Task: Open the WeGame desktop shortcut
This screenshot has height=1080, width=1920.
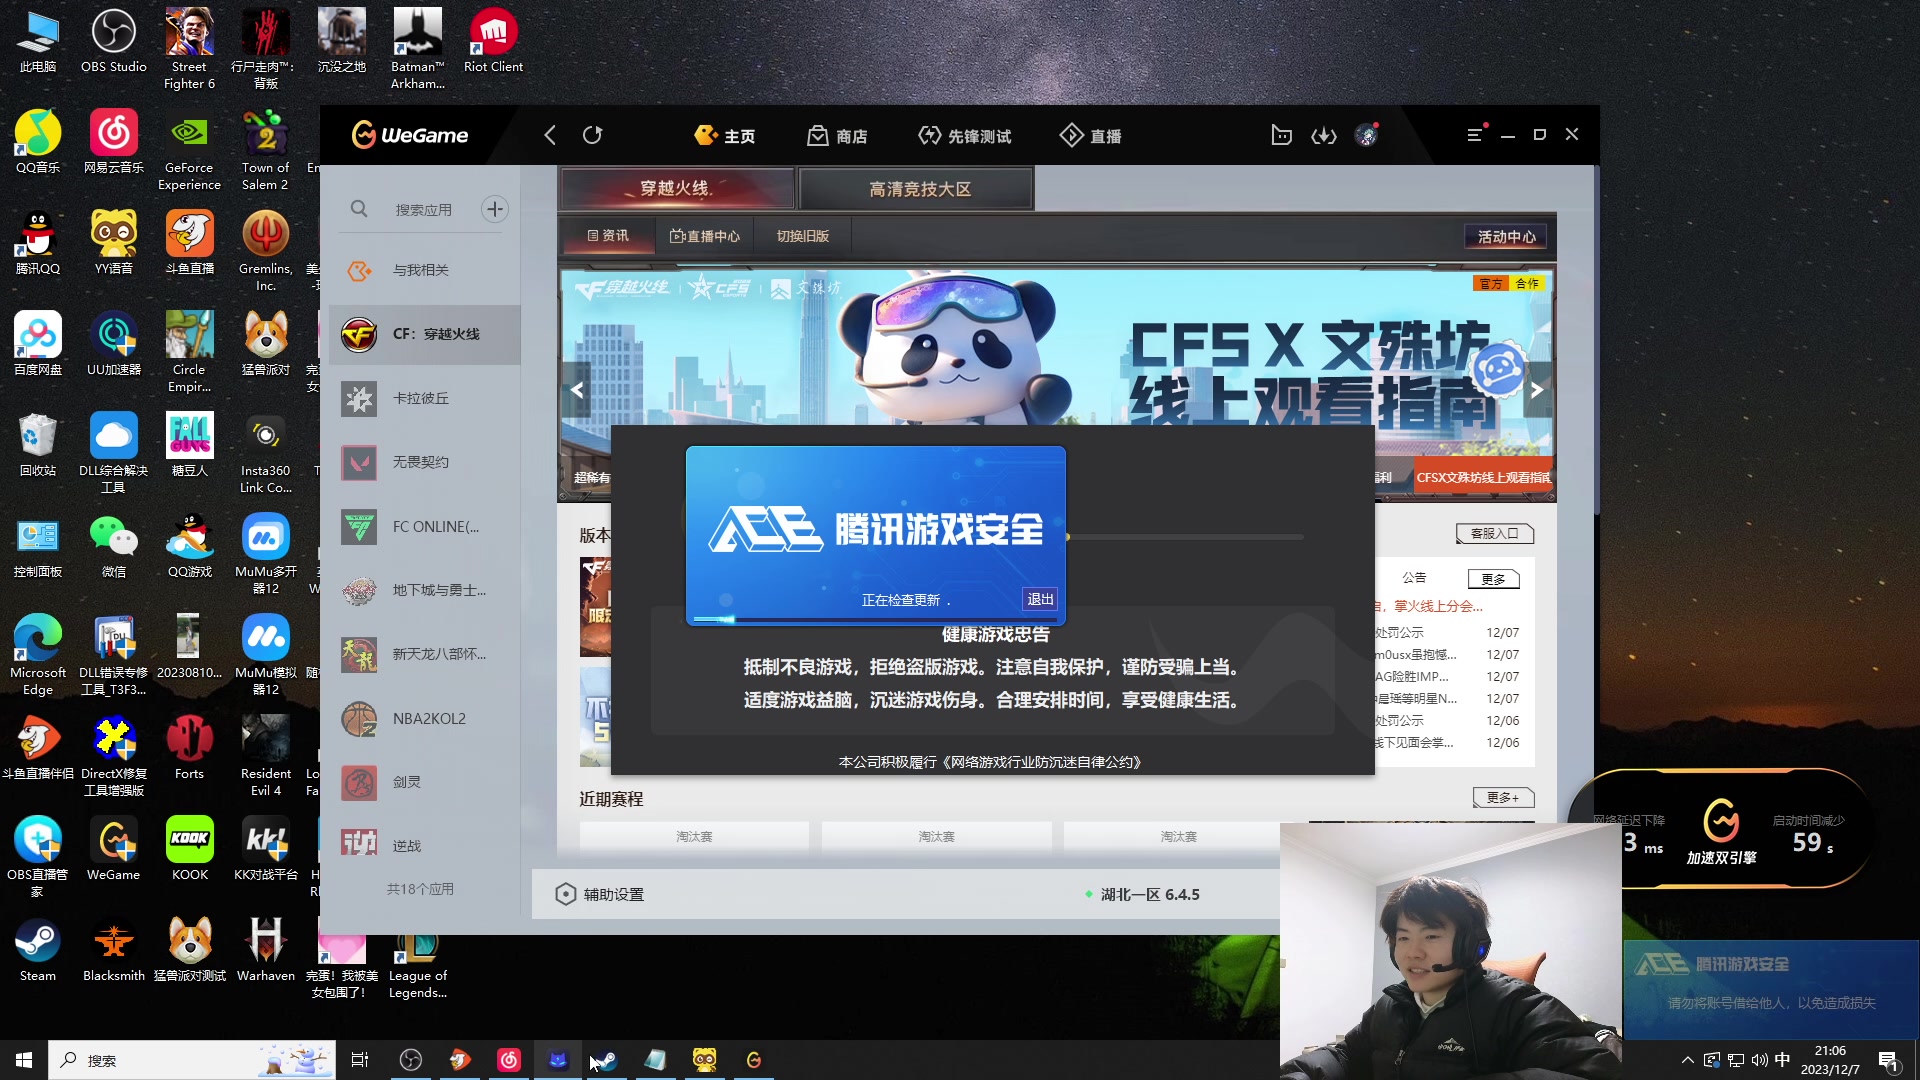Action: (114, 850)
